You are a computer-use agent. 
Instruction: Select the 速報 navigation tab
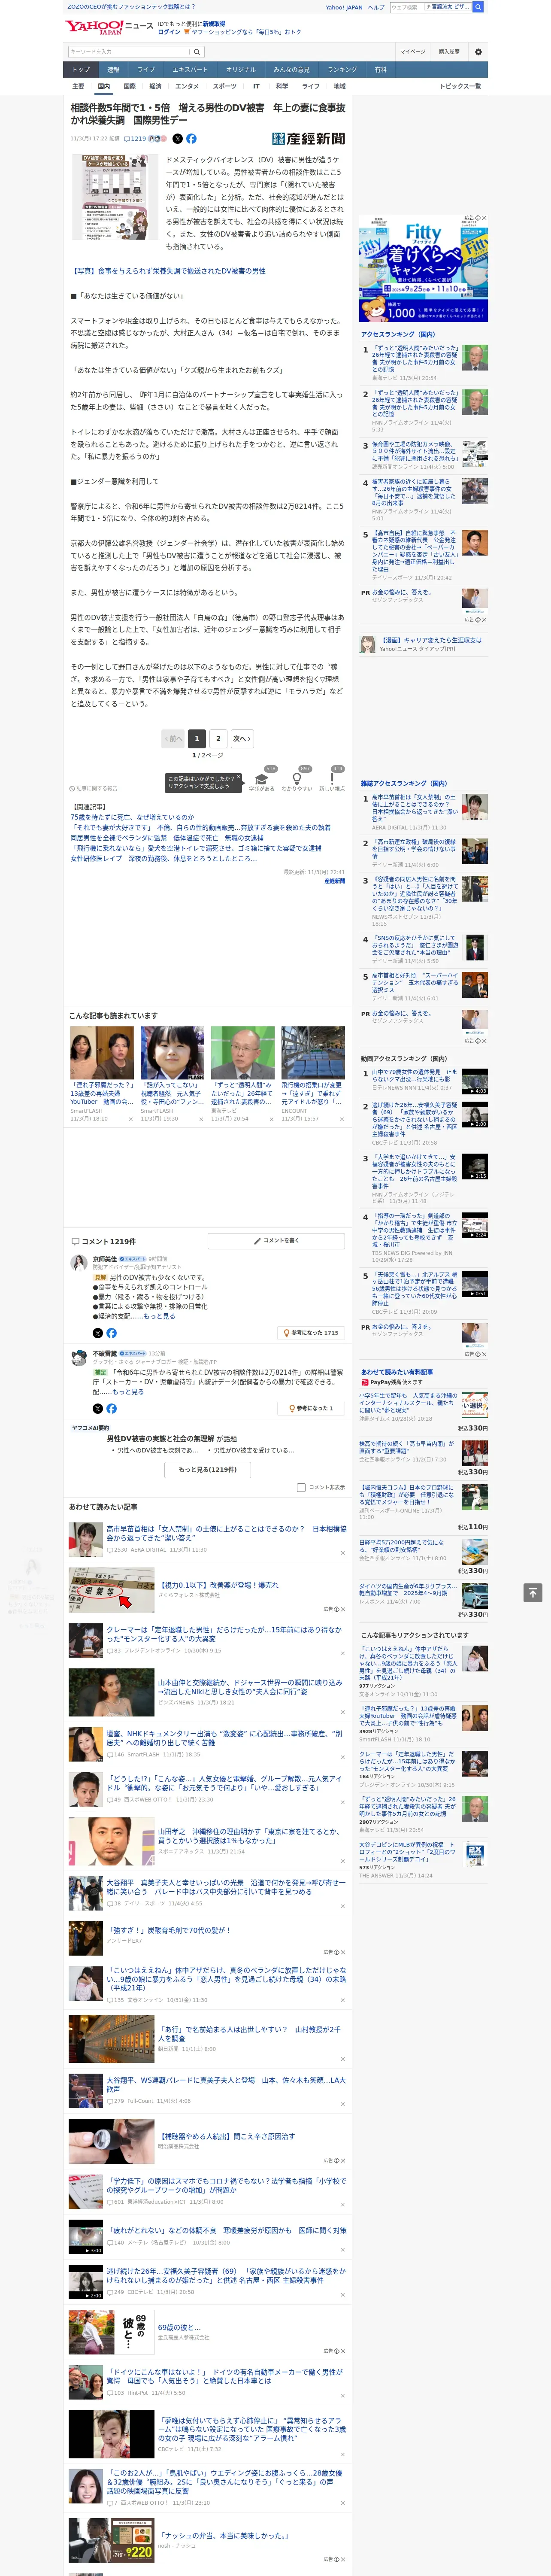(x=113, y=70)
